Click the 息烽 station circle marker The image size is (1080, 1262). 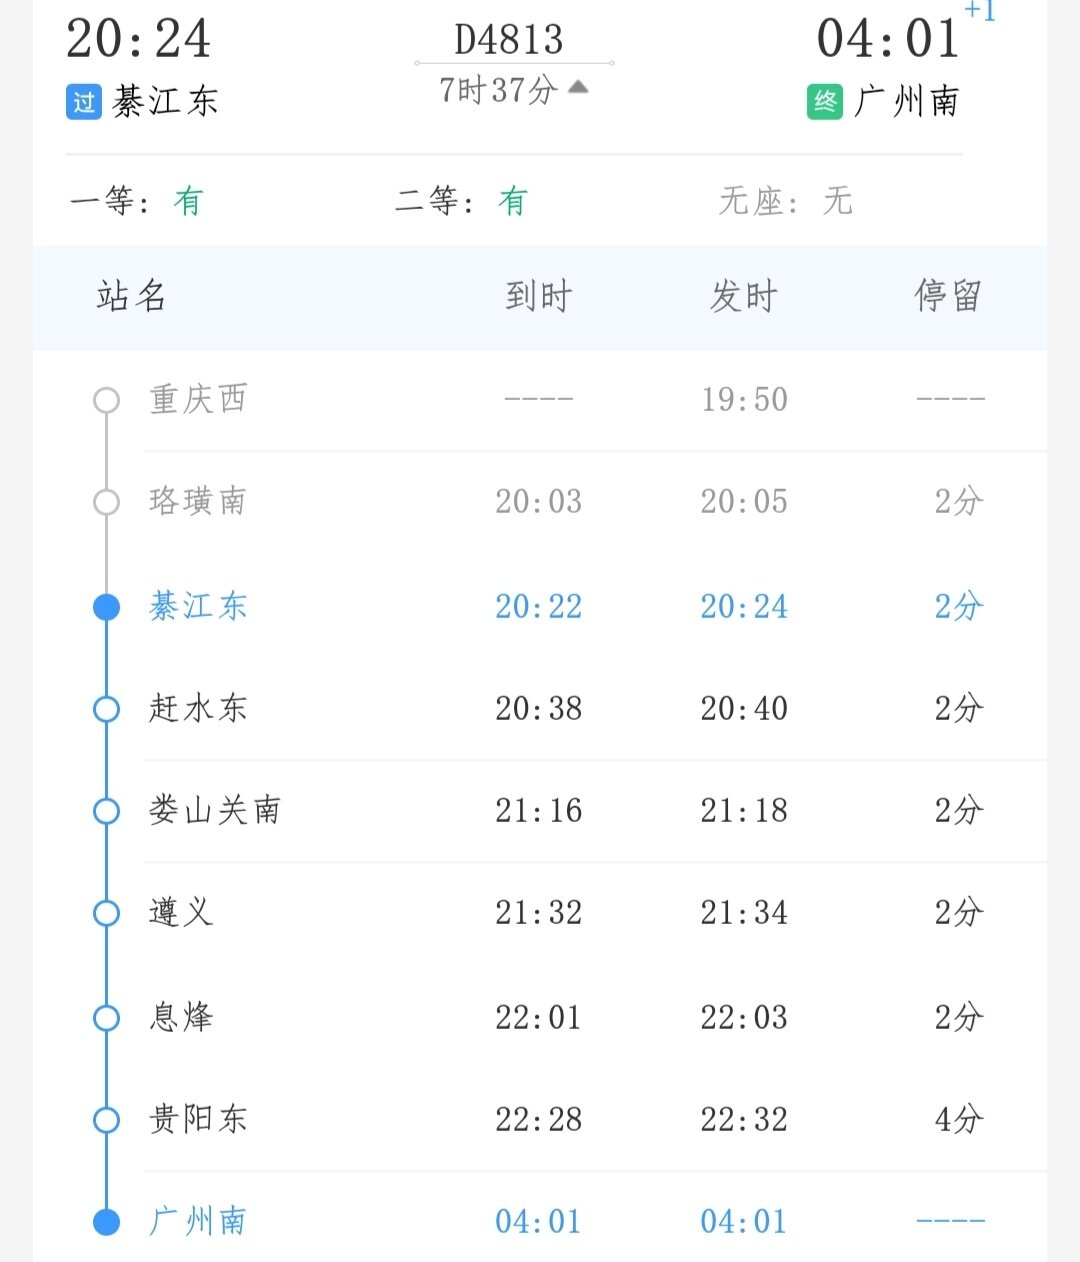click(x=106, y=1018)
